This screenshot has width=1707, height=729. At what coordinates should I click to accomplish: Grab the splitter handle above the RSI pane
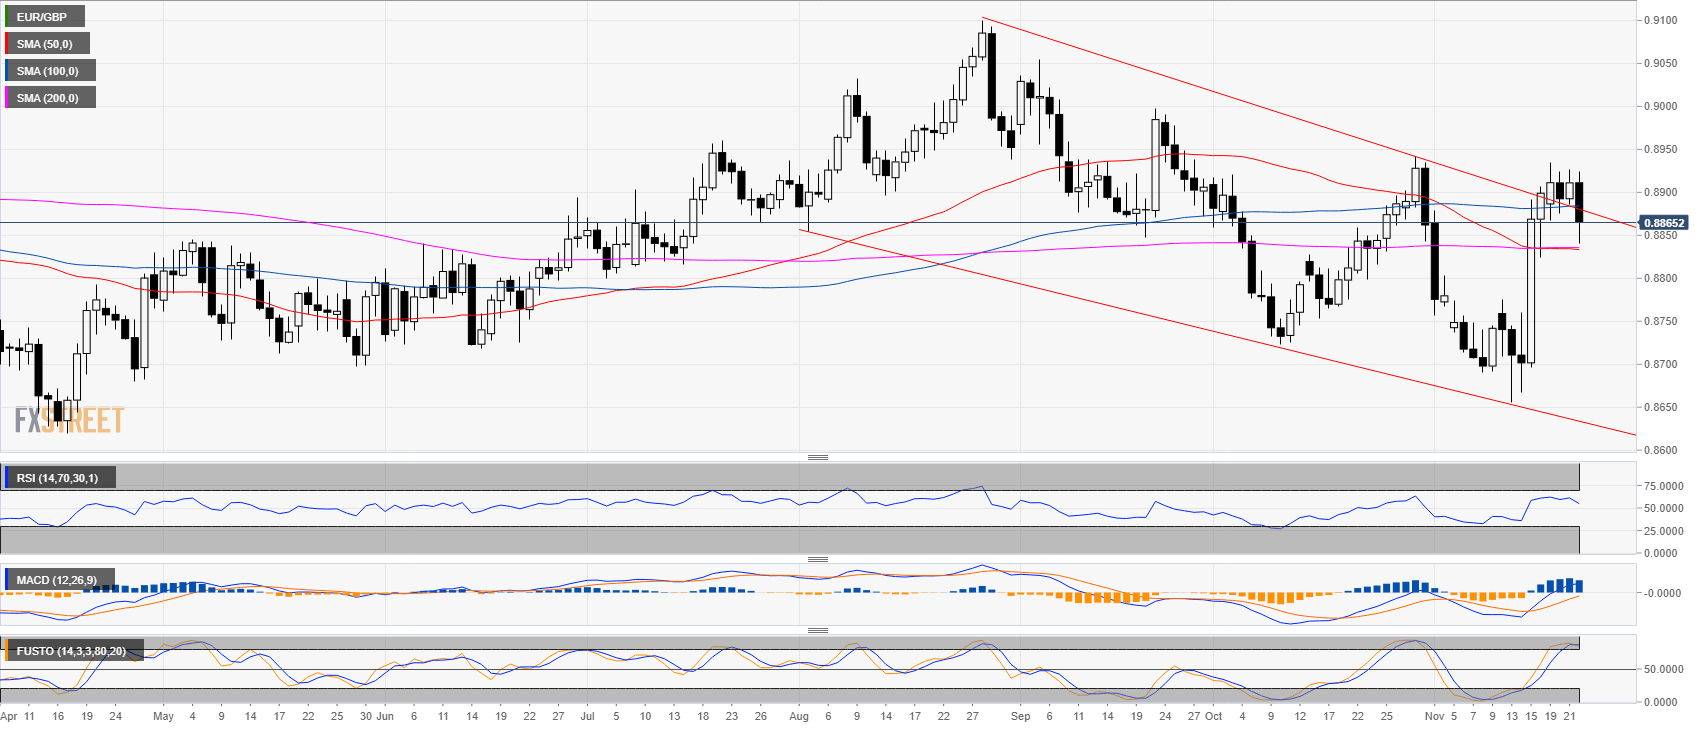pyautogui.click(x=817, y=457)
